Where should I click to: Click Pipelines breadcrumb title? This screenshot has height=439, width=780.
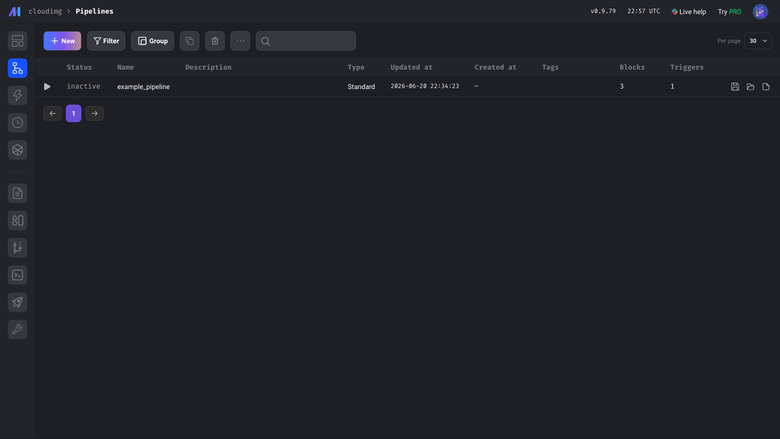point(95,11)
